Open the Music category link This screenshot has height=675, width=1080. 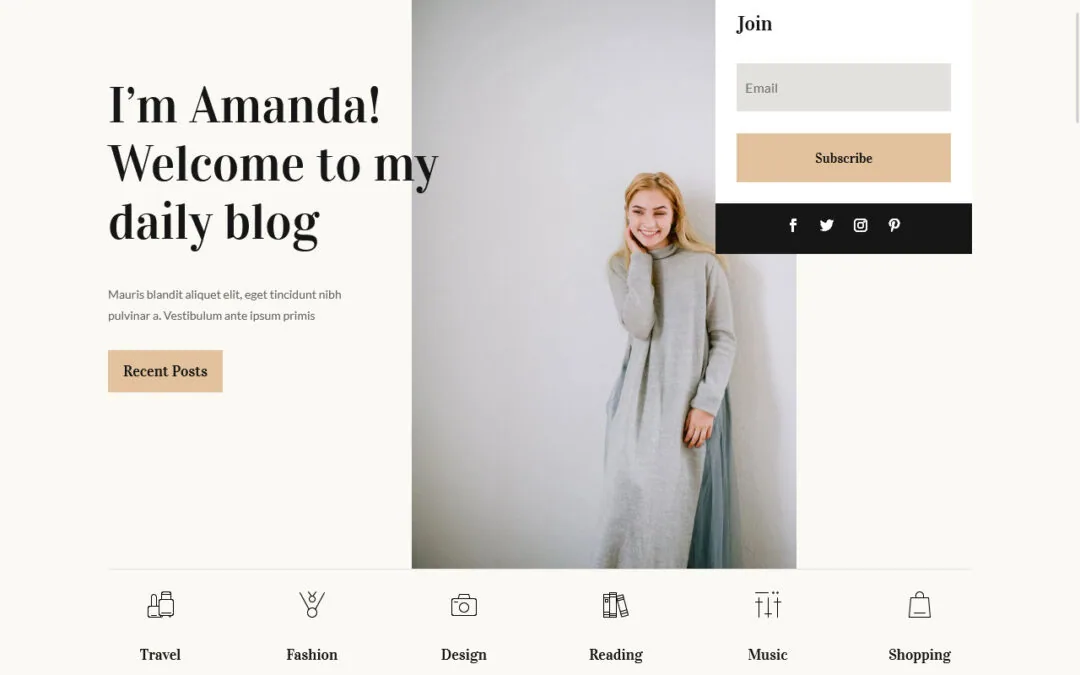pos(767,654)
